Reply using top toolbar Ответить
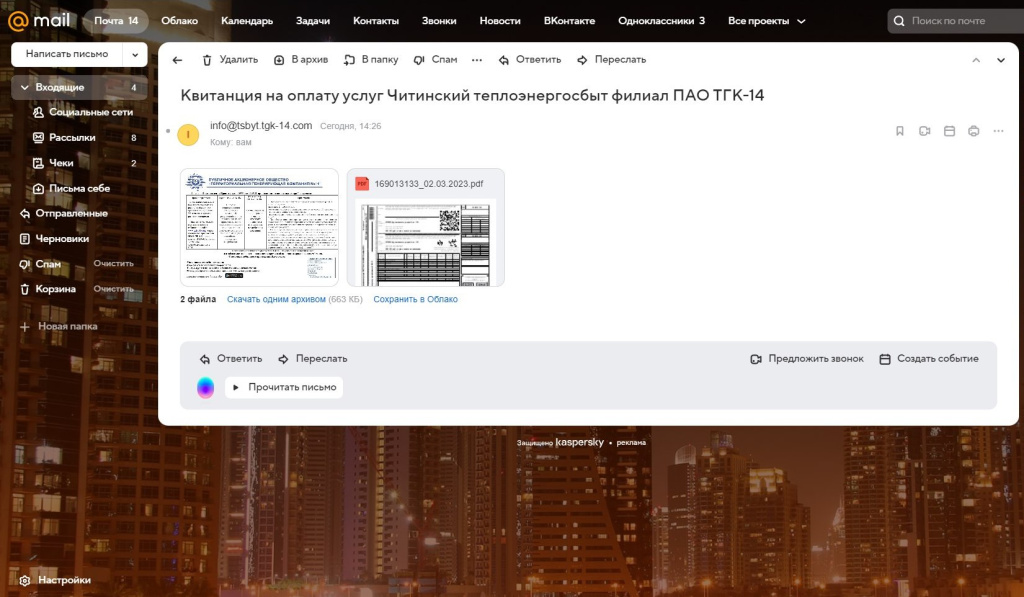1024x597 pixels. coord(530,59)
